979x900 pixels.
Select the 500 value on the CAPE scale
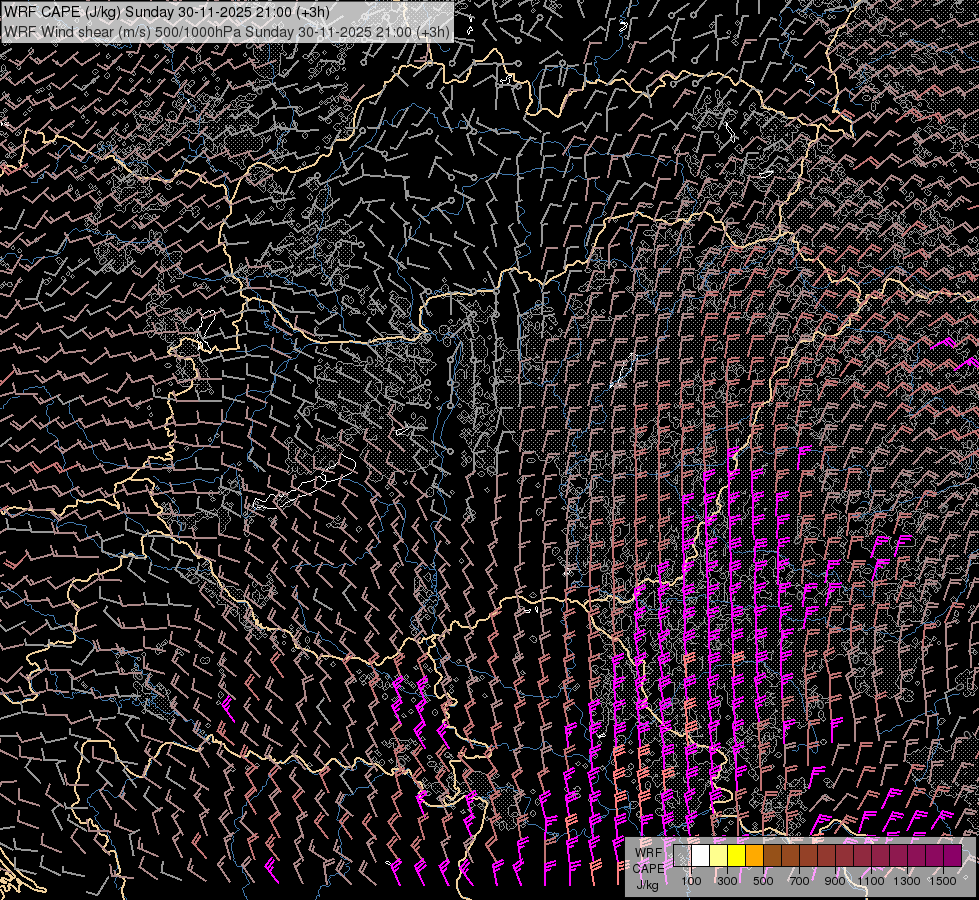(763, 881)
